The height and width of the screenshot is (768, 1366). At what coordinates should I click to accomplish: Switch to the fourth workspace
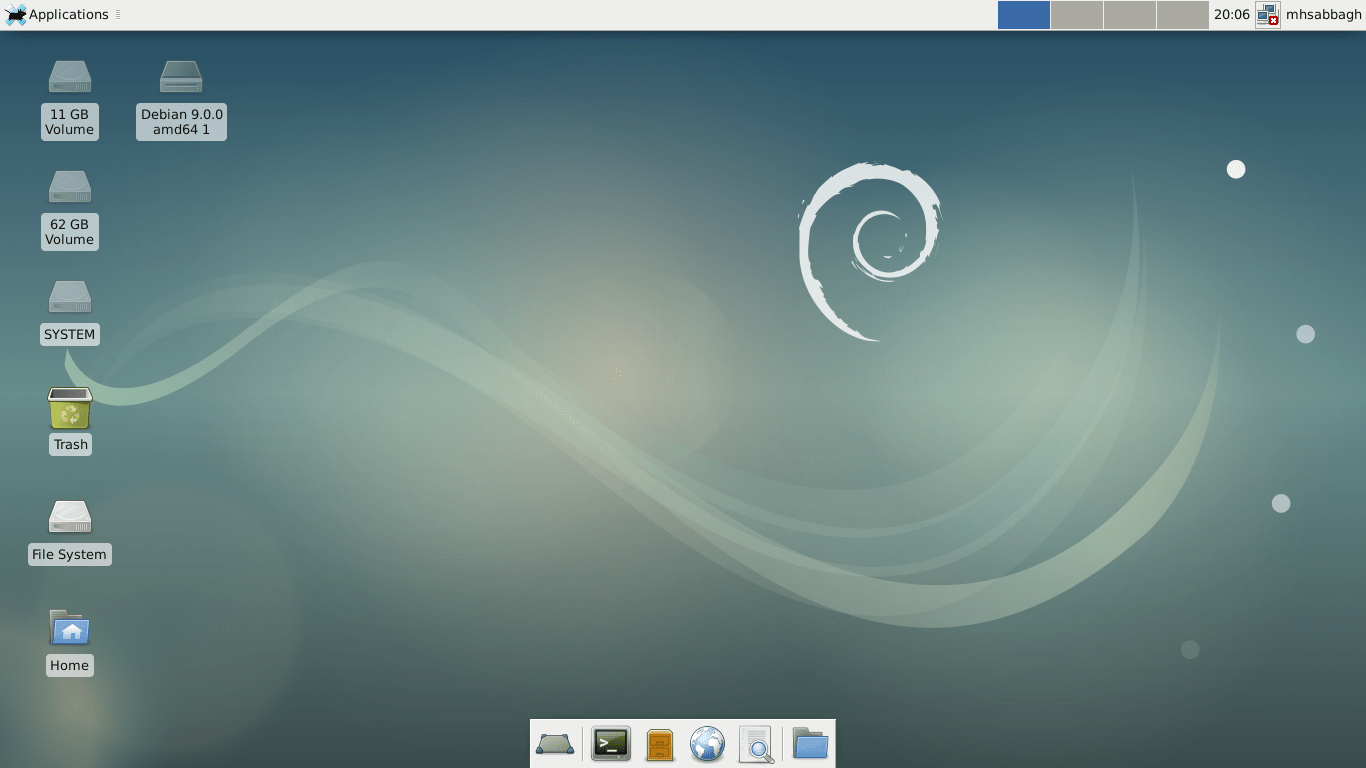[1181, 14]
